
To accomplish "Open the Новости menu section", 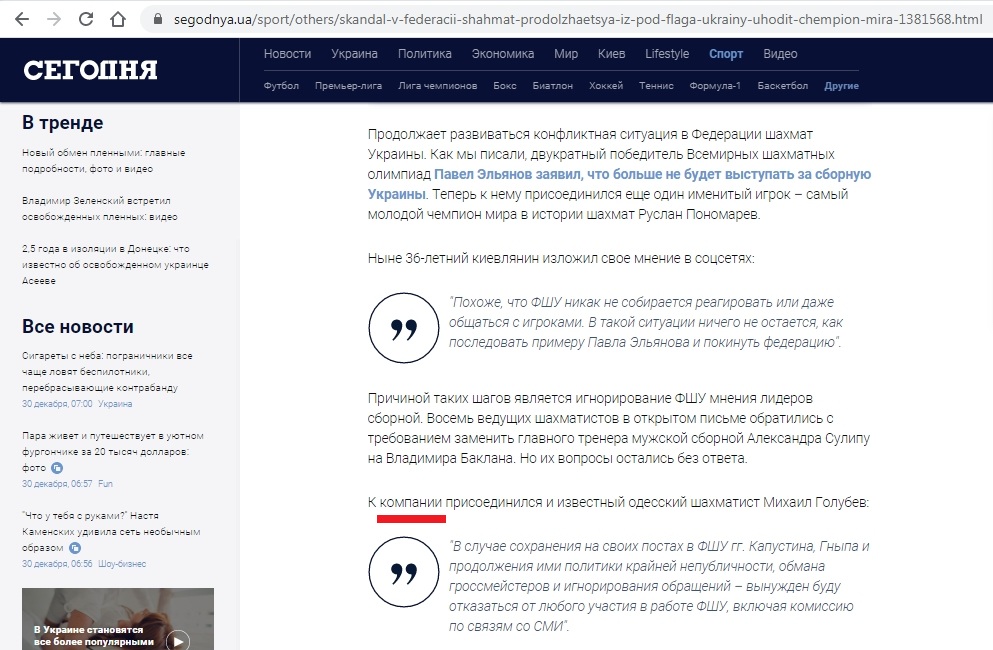I will coord(288,54).
